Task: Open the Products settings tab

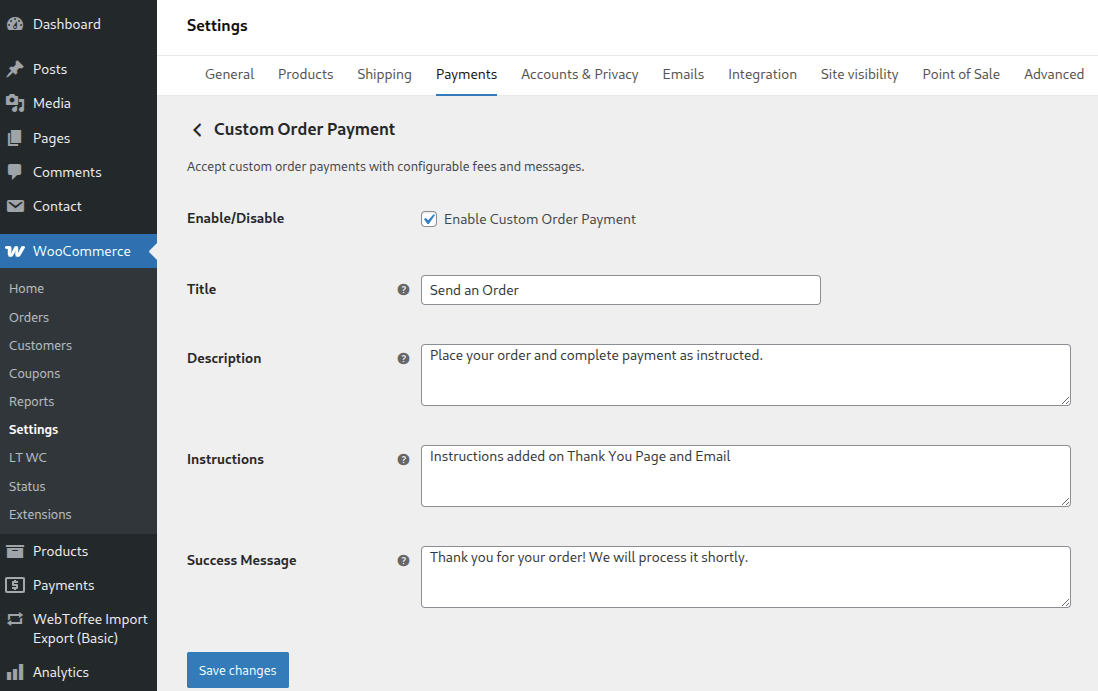Action: tap(305, 75)
